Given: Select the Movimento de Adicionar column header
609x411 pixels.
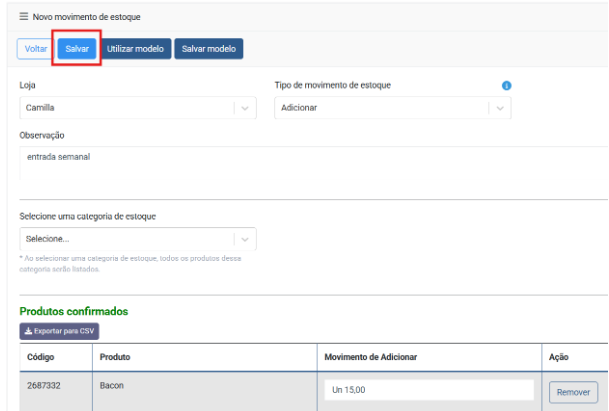Looking at the screenshot, I should tap(371, 357).
